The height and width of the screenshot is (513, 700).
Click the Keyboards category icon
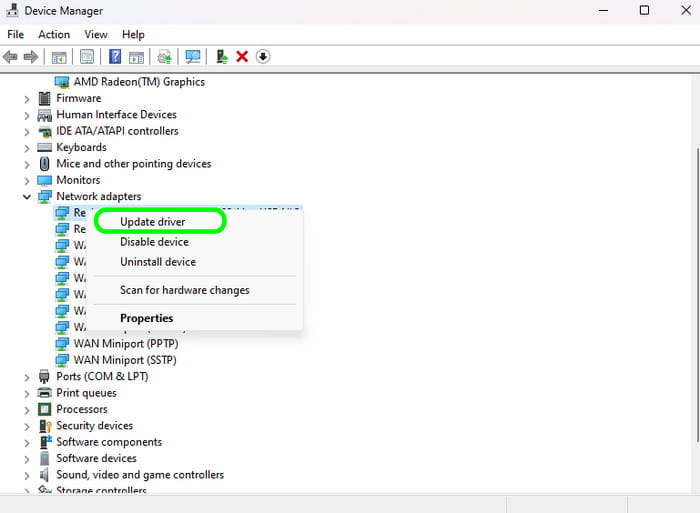pyautogui.click(x=44, y=147)
